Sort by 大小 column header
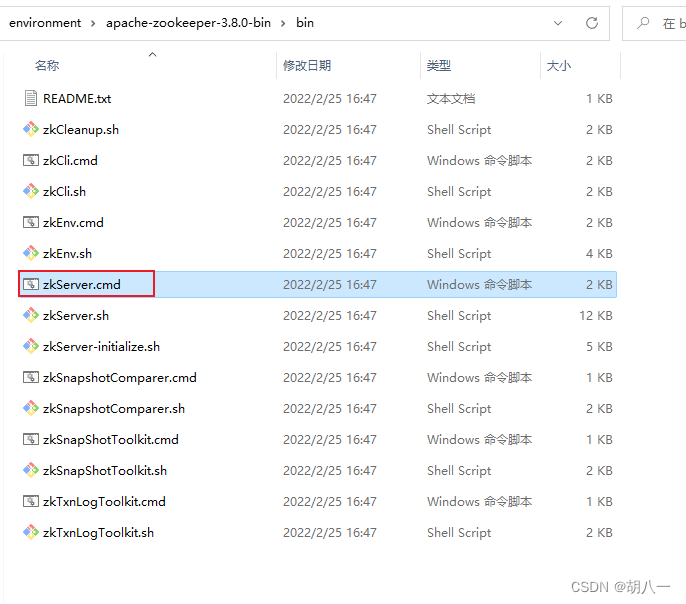 559,66
